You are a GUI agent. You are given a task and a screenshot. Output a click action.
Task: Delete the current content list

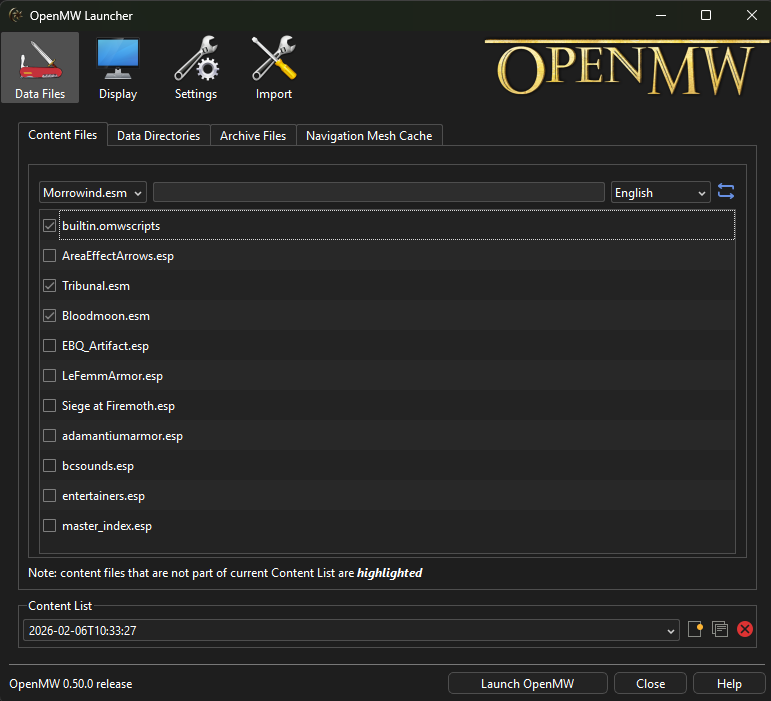pos(745,629)
